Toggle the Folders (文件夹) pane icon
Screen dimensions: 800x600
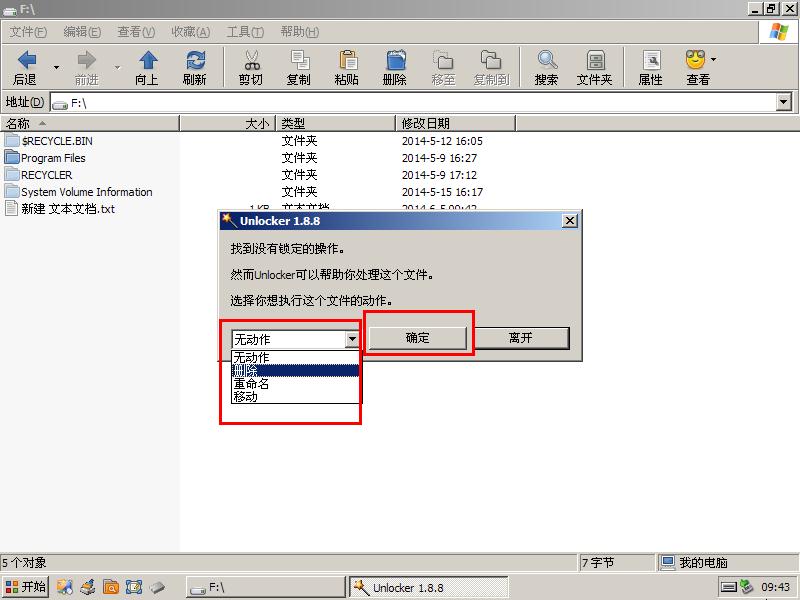click(x=595, y=60)
